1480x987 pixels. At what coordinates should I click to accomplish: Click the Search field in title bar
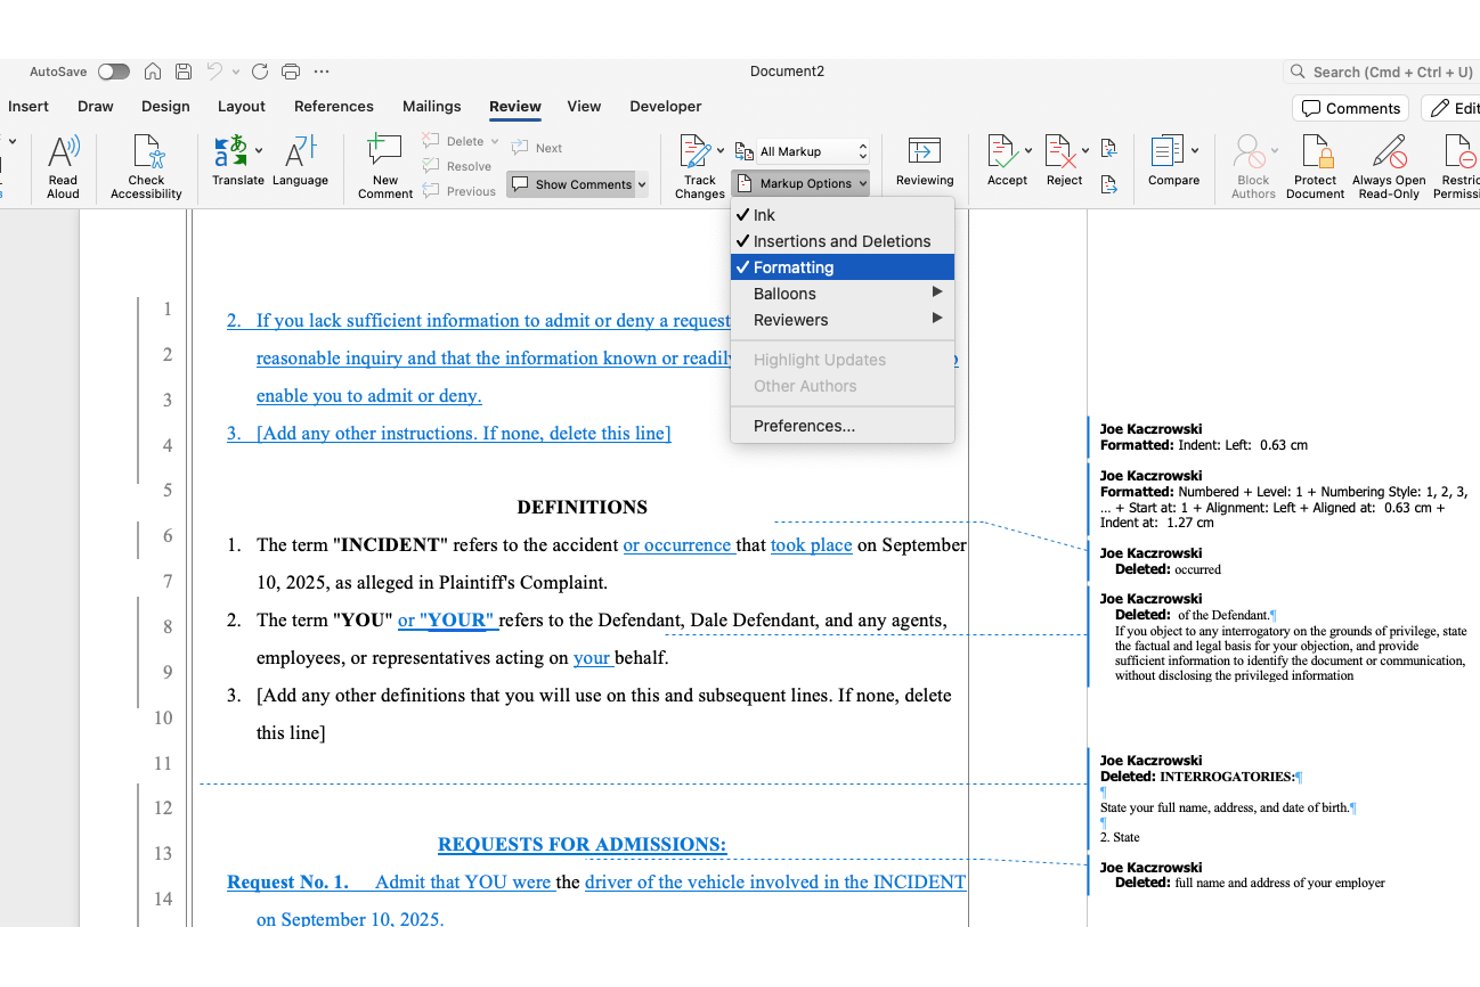[x=1382, y=72]
